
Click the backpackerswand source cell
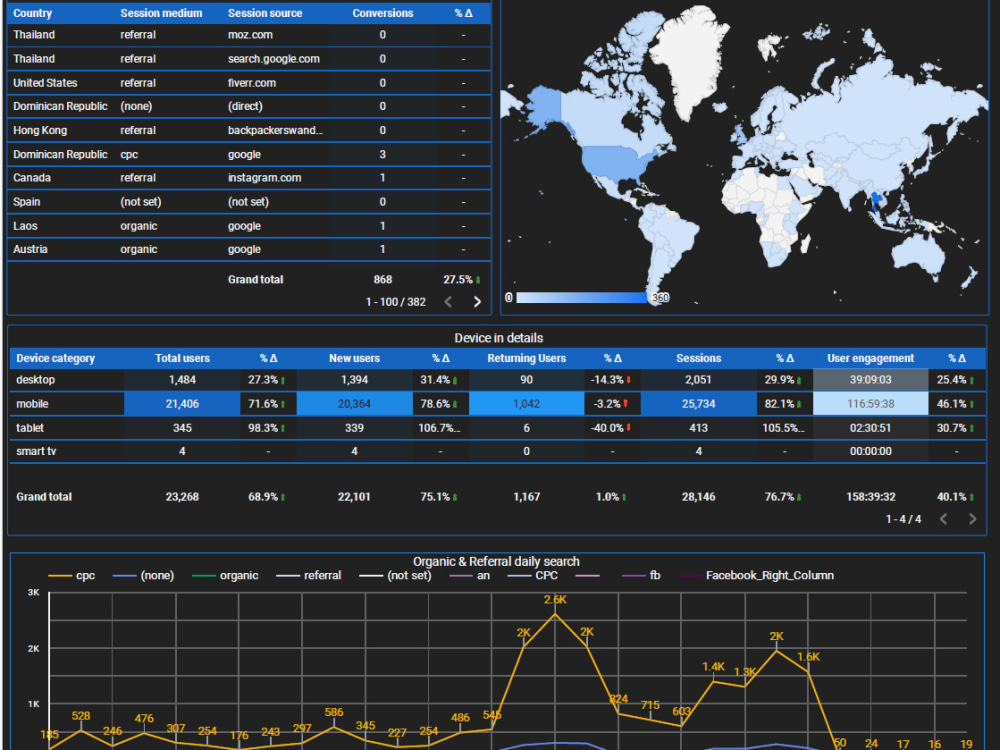click(276, 130)
